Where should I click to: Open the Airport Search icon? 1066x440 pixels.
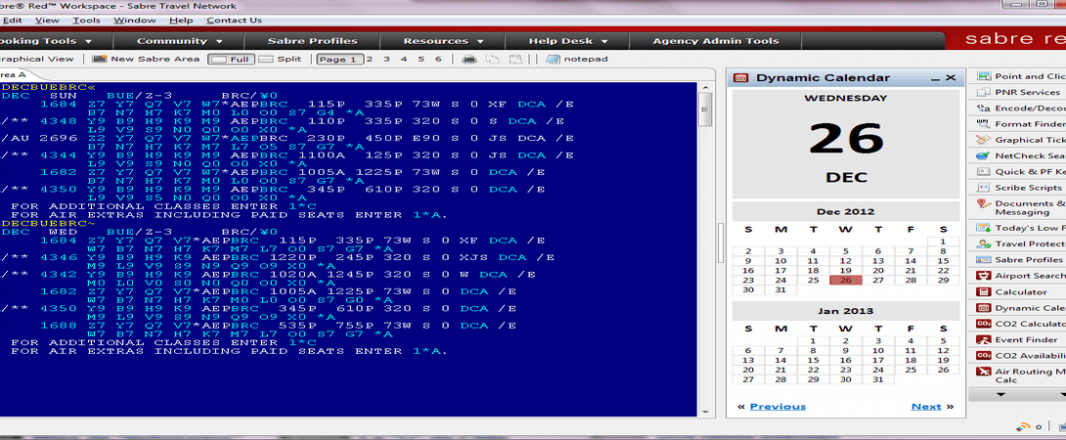coord(983,276)
